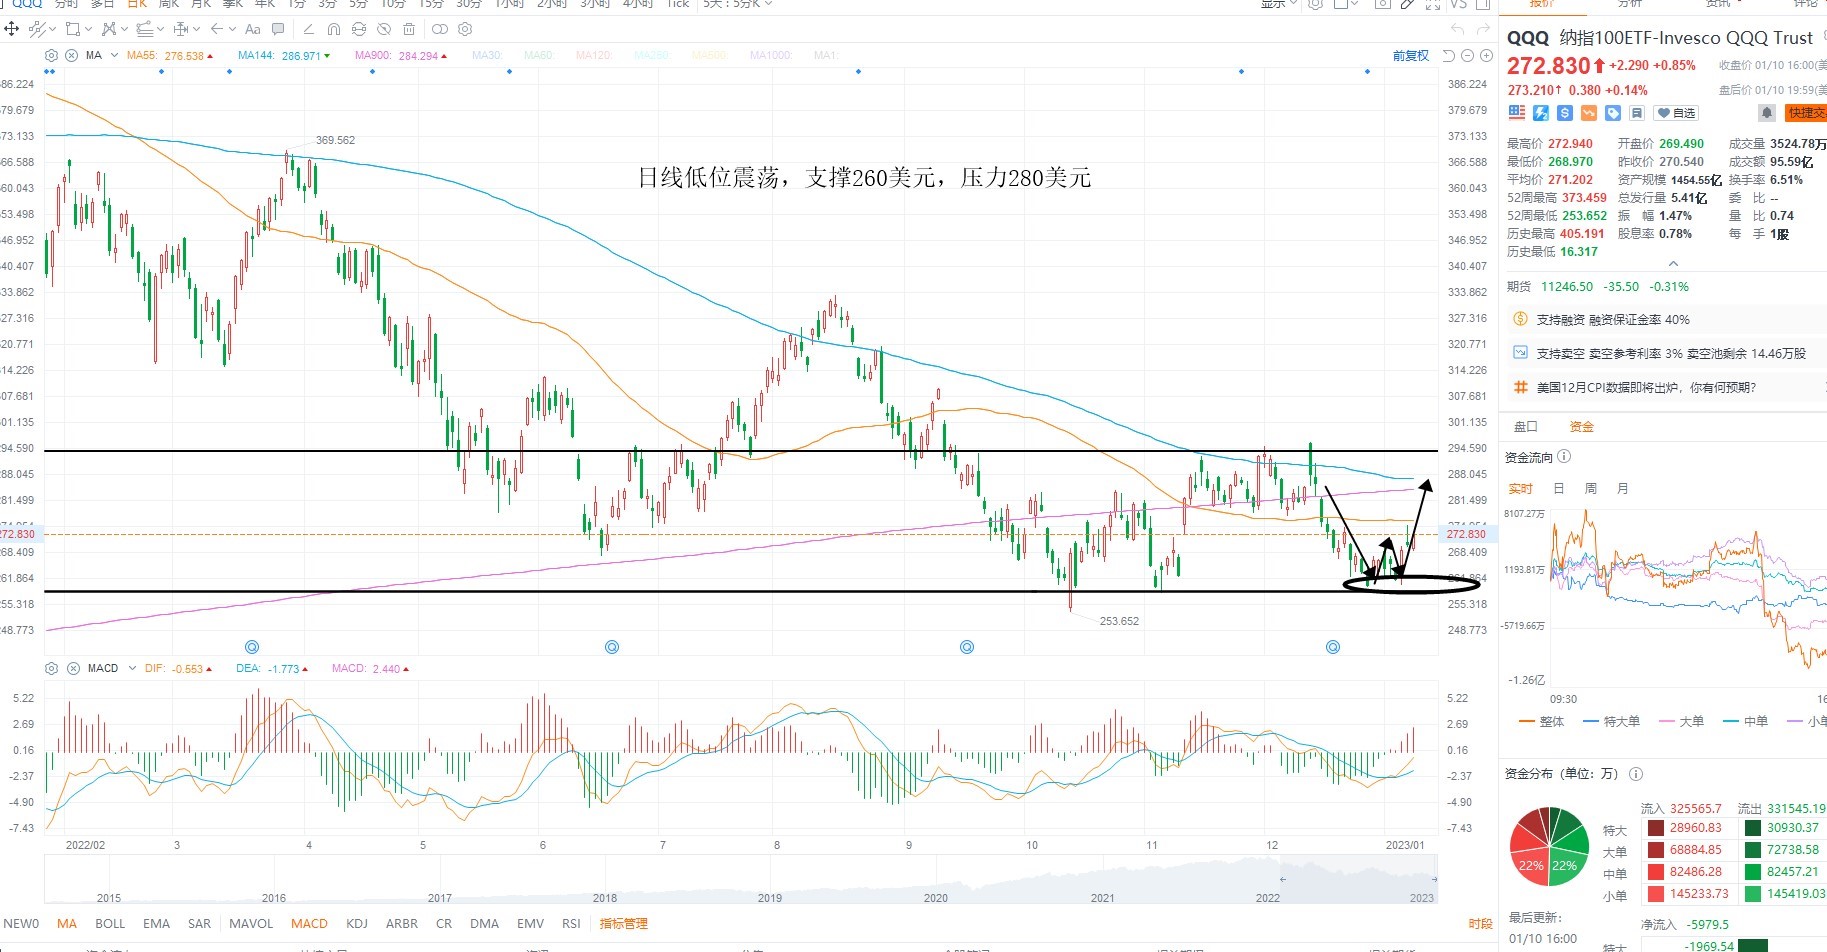Click the blue dollar sign icon

pos(1565,113)
